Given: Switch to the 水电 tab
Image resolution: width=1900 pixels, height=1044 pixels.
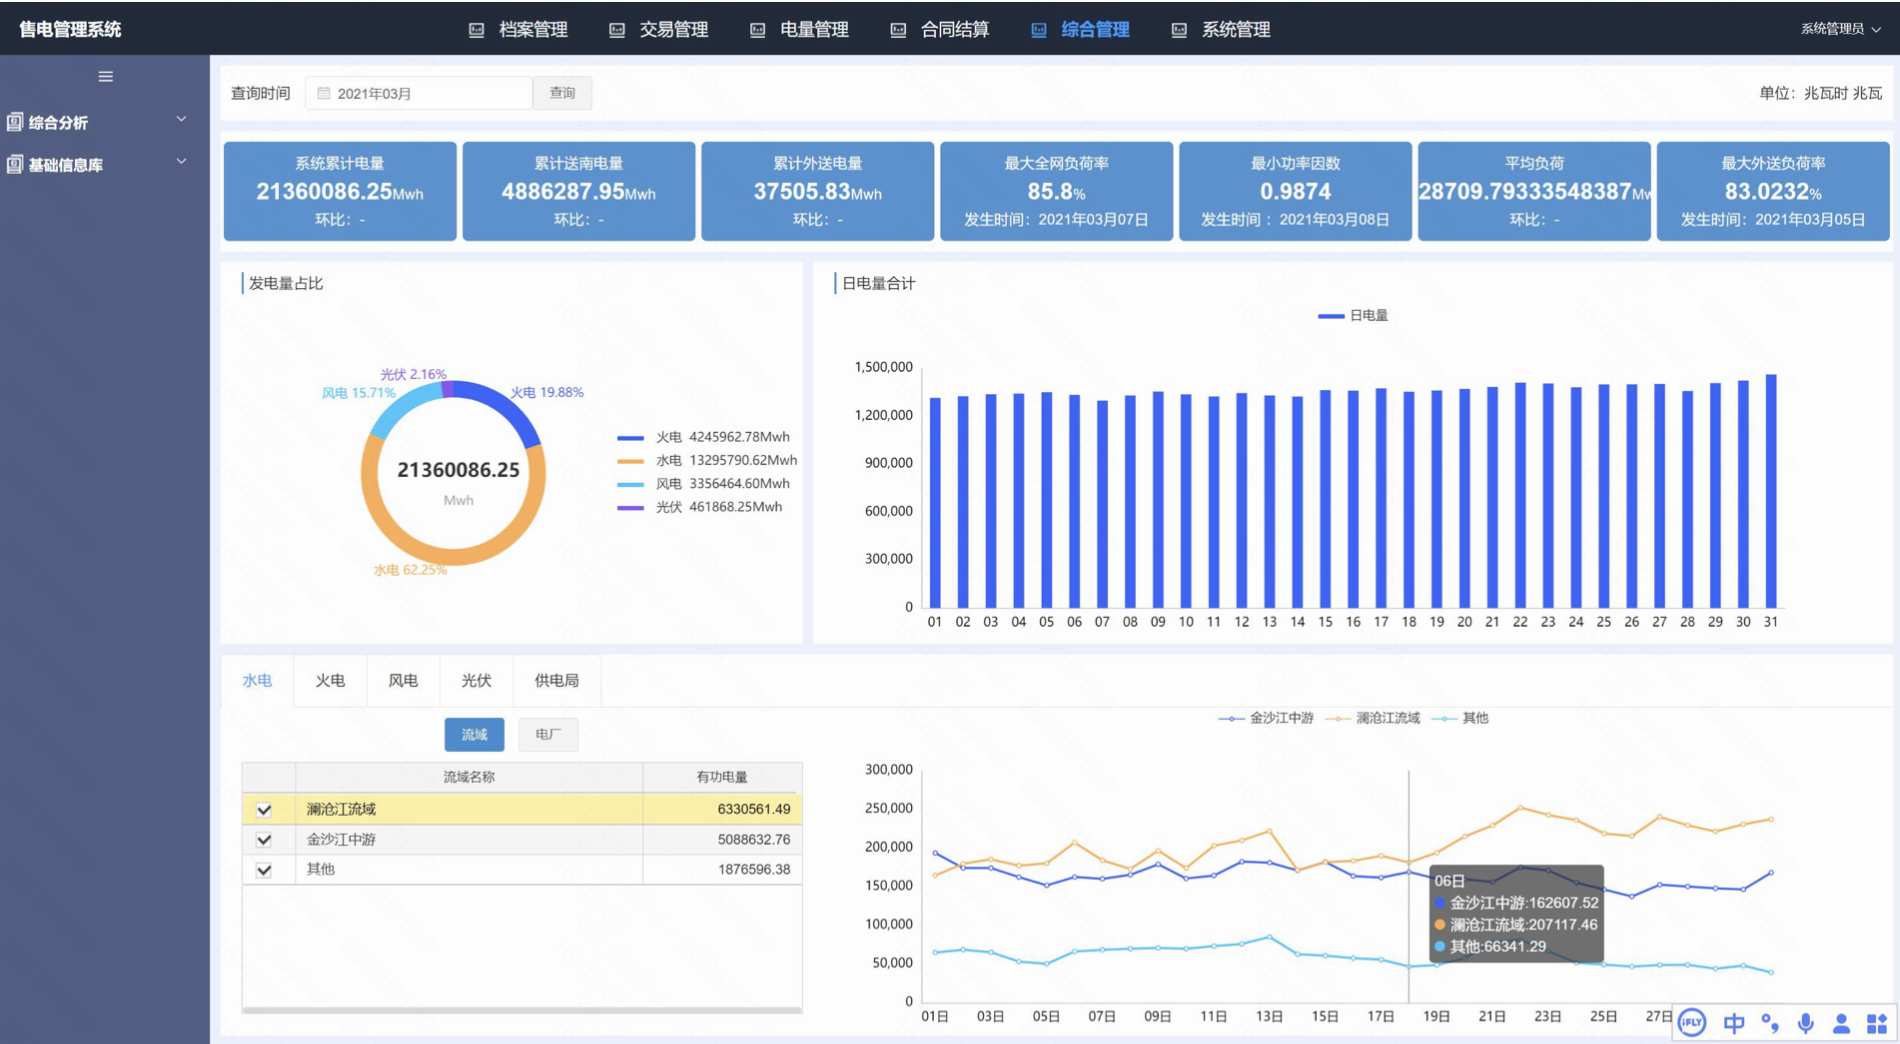Looking at the screenshot, I should click(257, 681).
